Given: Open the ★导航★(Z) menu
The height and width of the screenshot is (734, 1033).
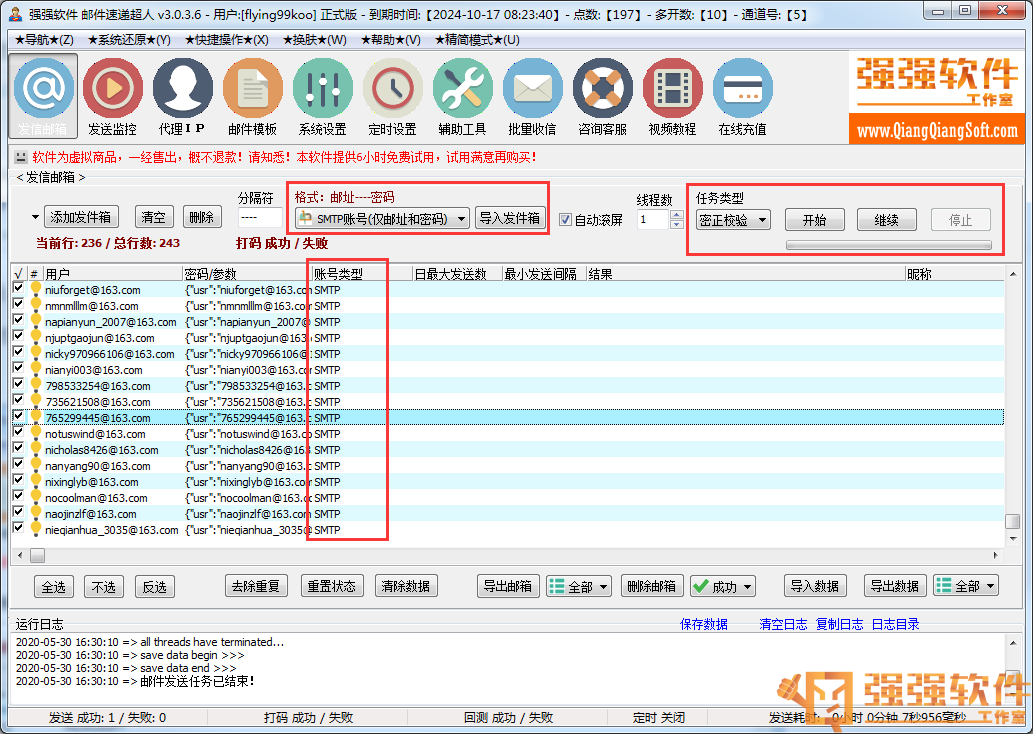Looking at the screenshot, I should click(44, 40).
